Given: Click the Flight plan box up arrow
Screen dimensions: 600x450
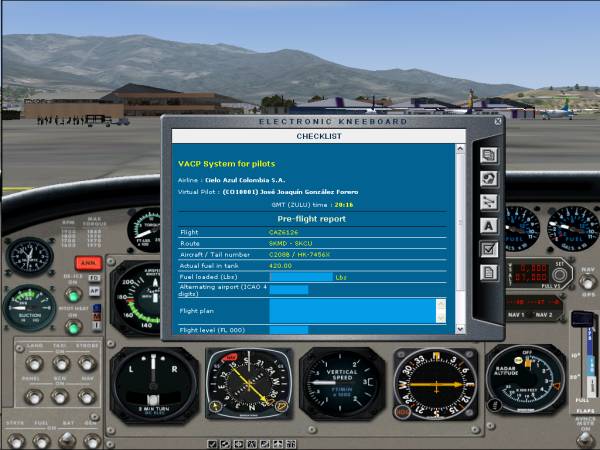Looking at the screenshot, I should [x=441, y=304].
